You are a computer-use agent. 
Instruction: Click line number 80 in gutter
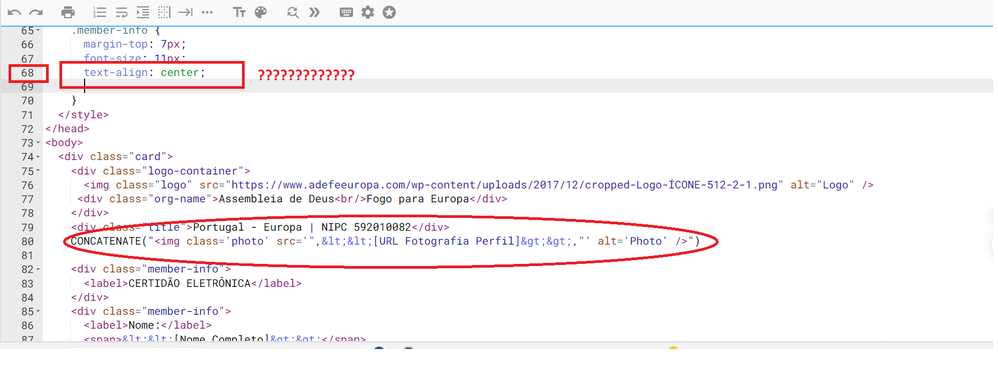27,241
